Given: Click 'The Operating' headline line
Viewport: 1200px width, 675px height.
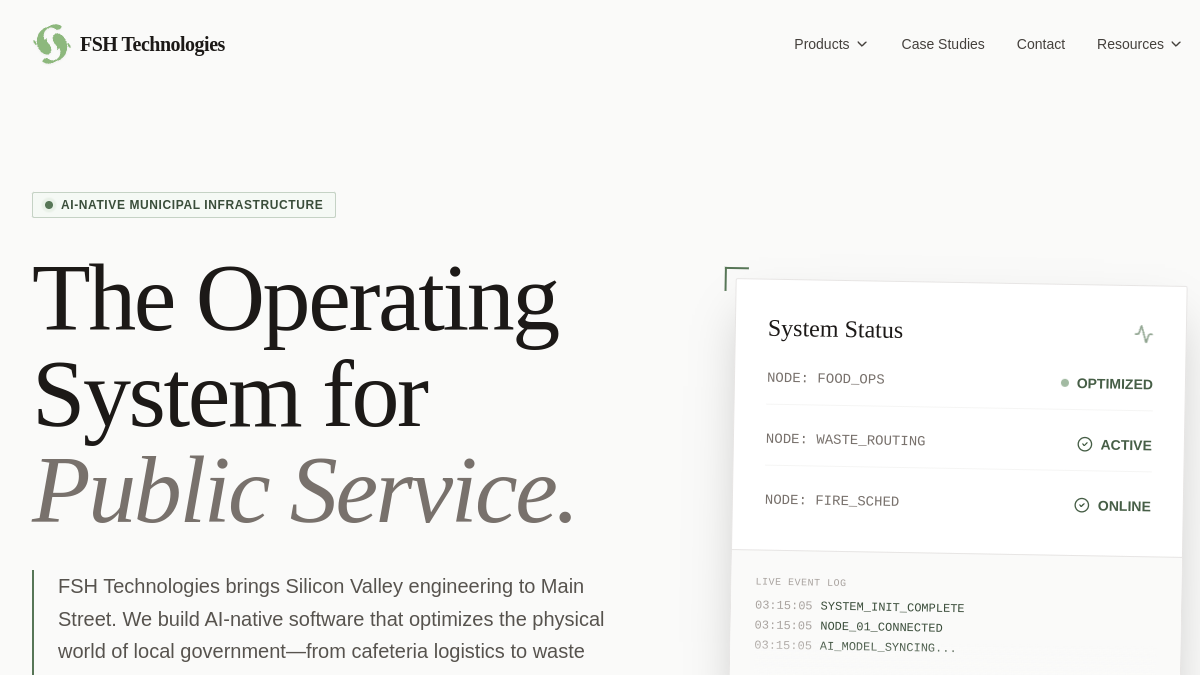Looking at the screenshot, I should 295,299.
